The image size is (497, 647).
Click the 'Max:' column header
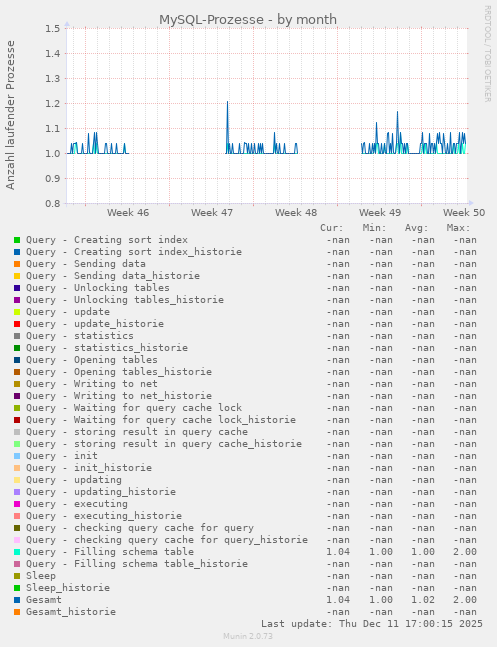click(459, 228)
